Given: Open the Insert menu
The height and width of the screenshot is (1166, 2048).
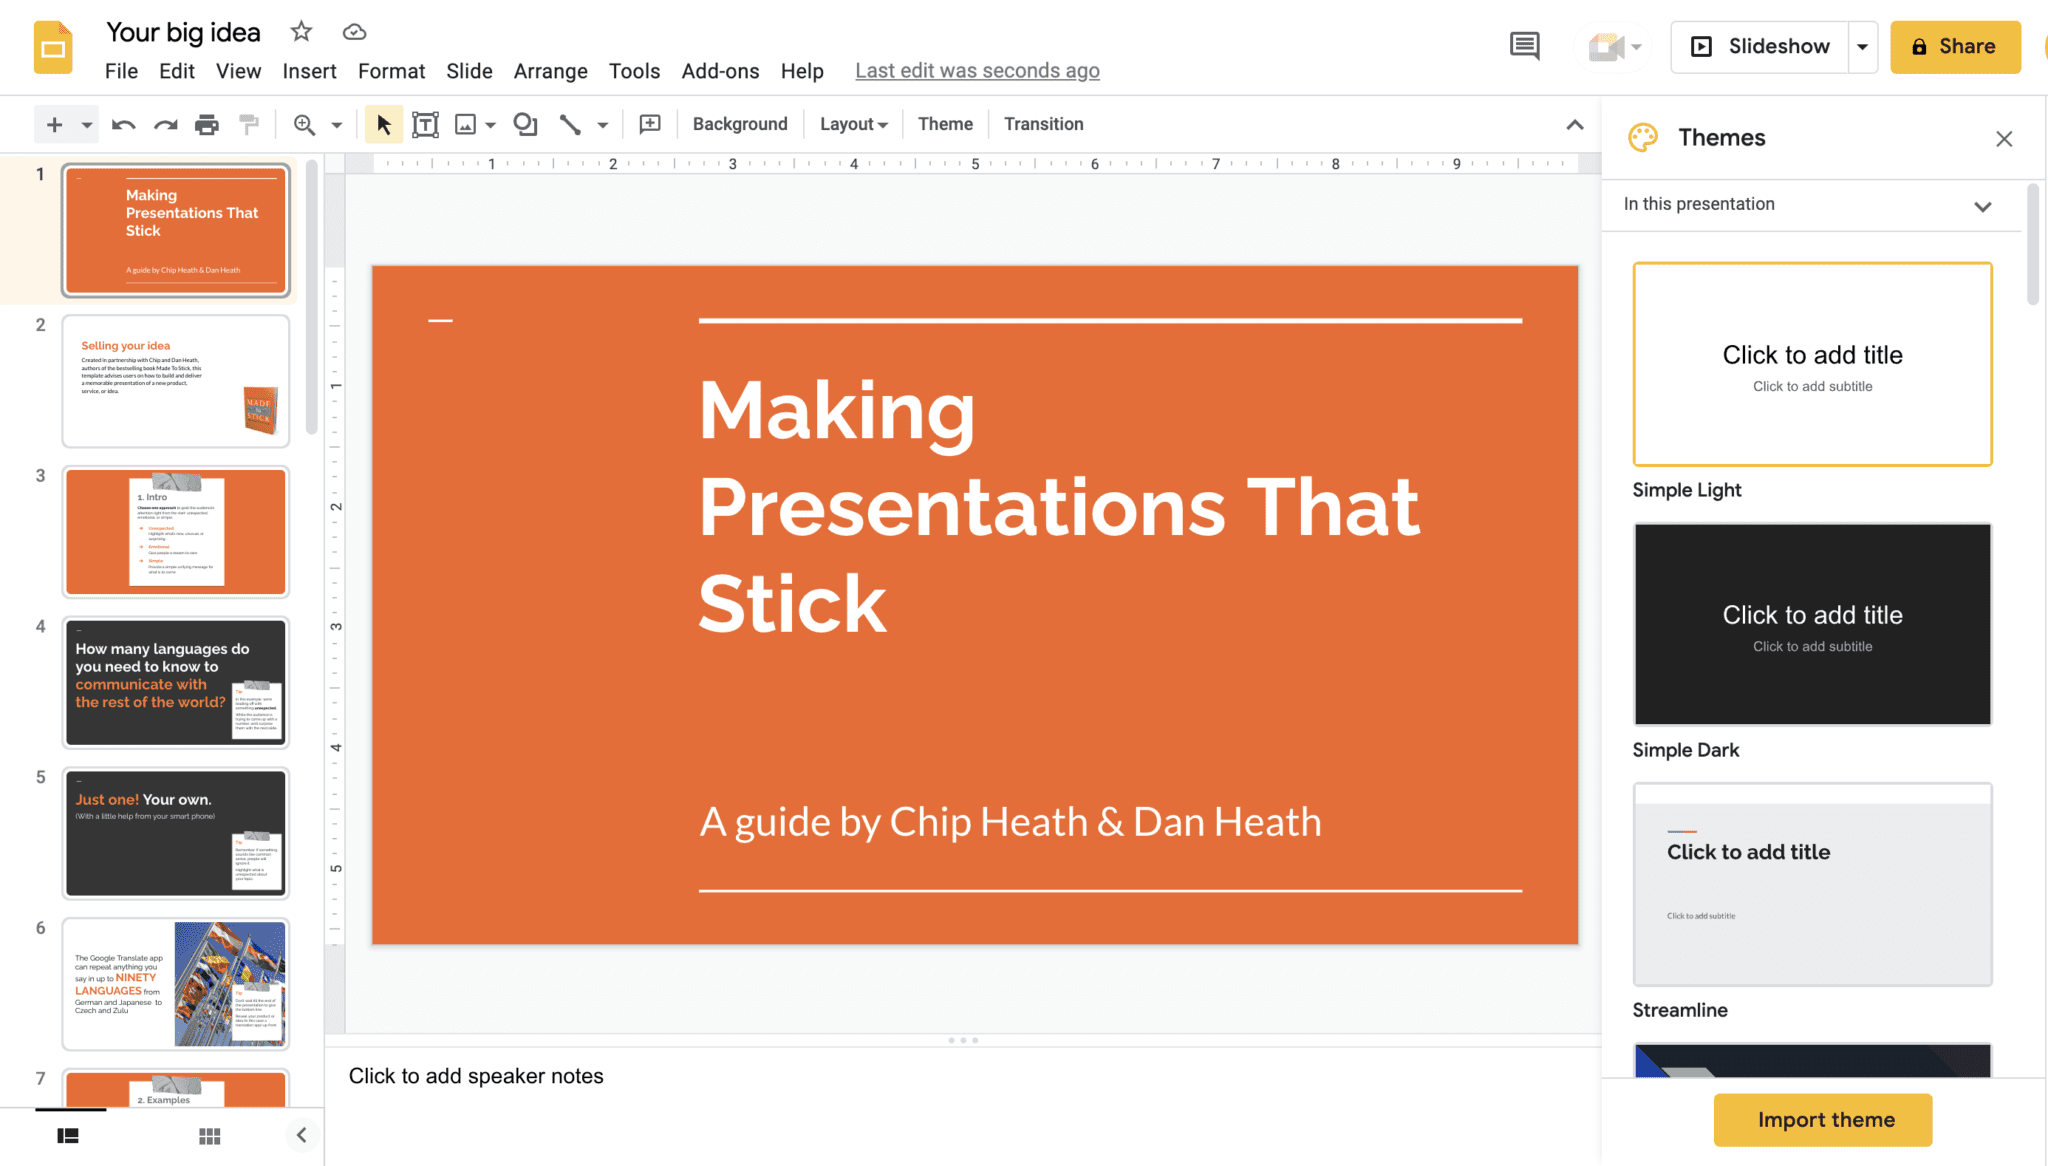Looking at the screenshot, I should [x=309, y=71].
